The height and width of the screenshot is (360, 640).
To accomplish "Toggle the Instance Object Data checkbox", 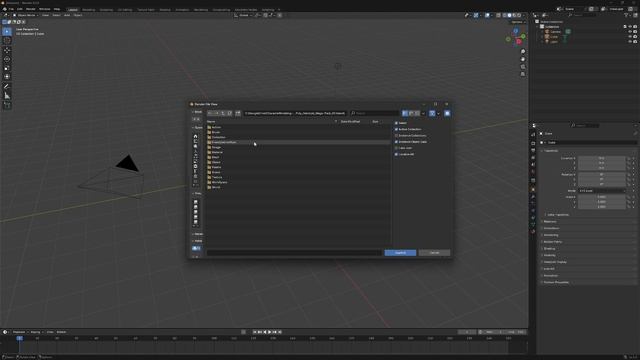I will pyautogui.click(x=396, y=142).
